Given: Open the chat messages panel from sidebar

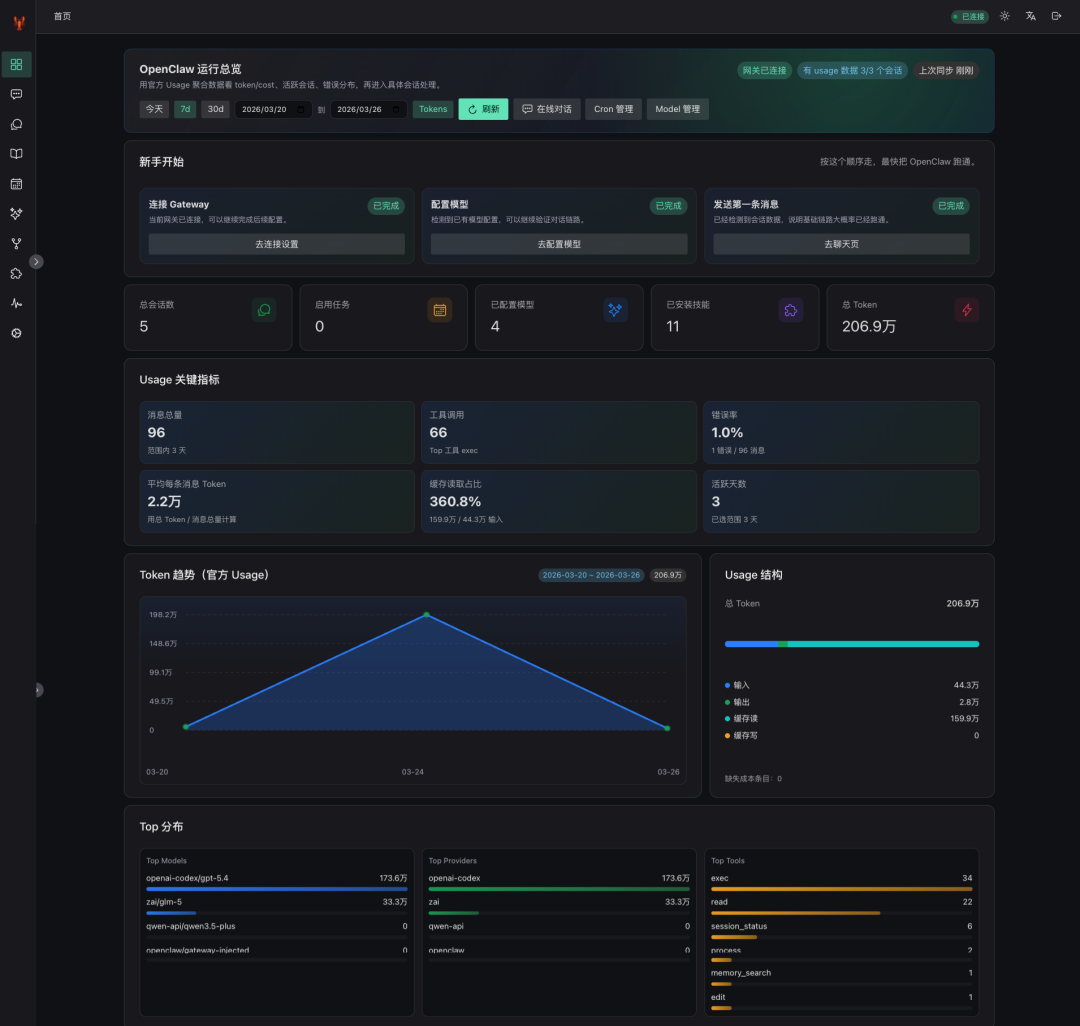Looking at the screenshot, I should [16, 94].
